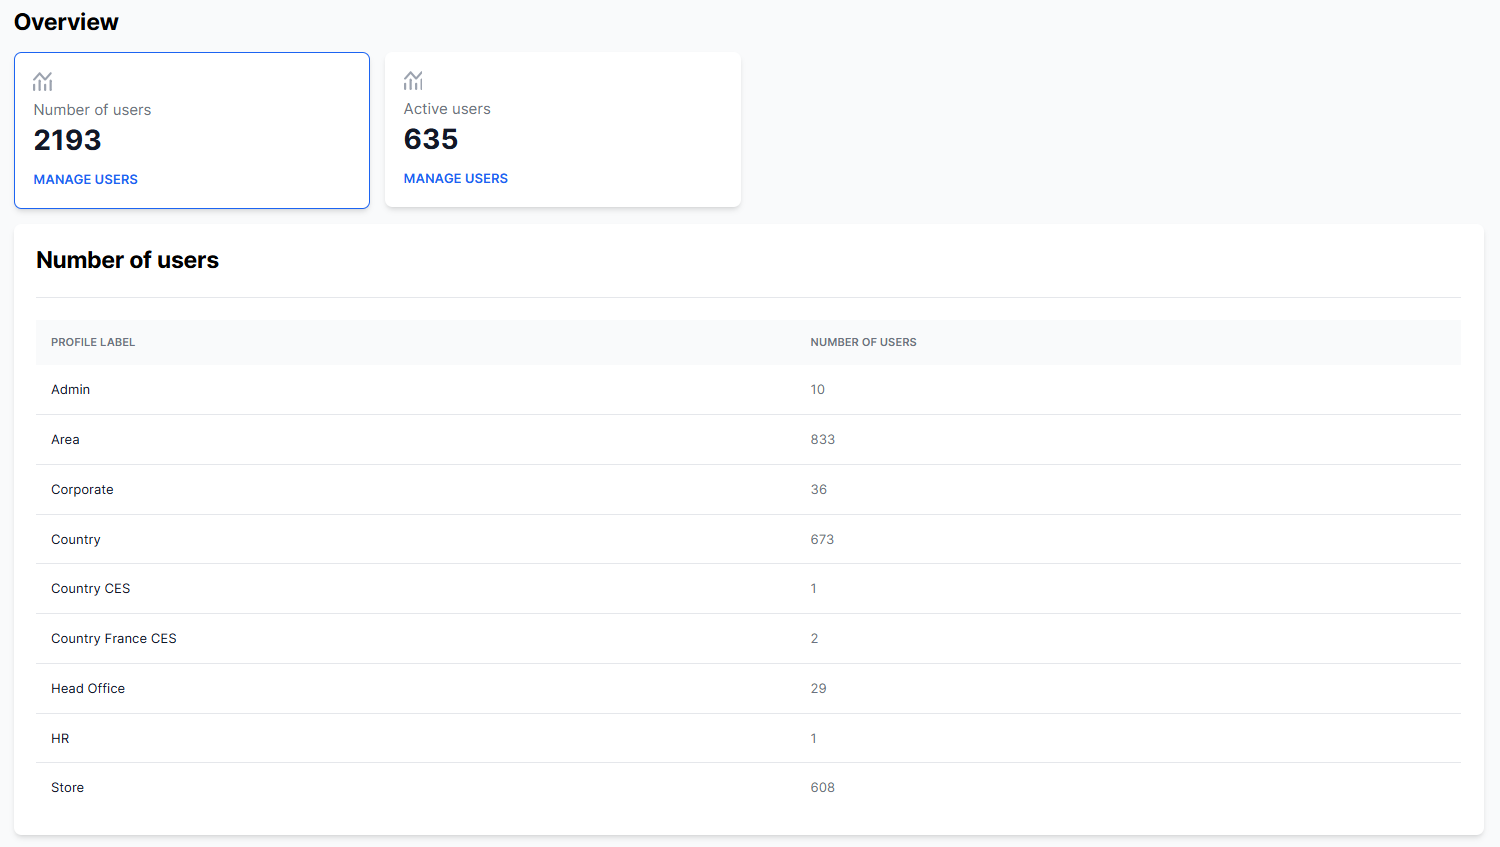Select the Country CES profile label
1500x847 pixels.
point(91,589)
